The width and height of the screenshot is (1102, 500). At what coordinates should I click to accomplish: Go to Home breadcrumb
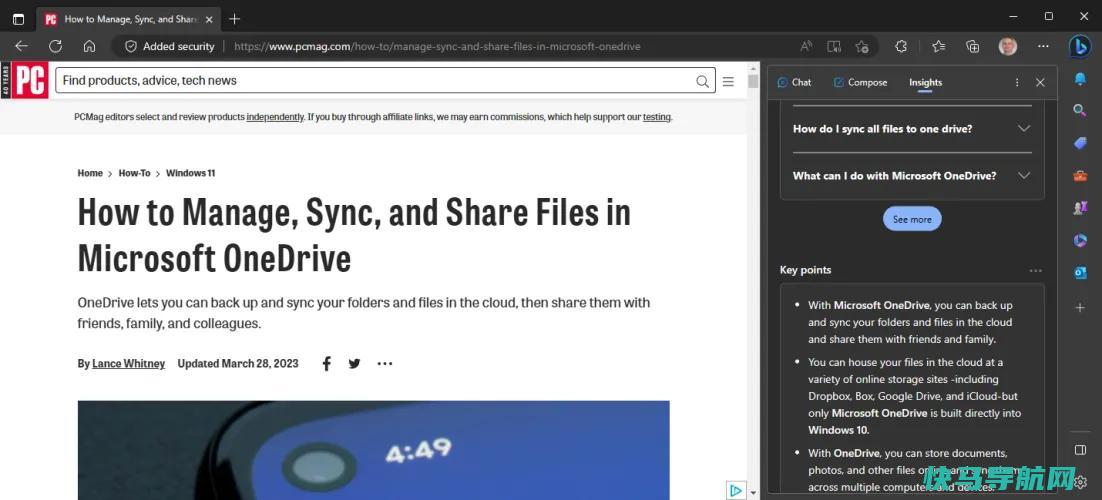point(90,173)
